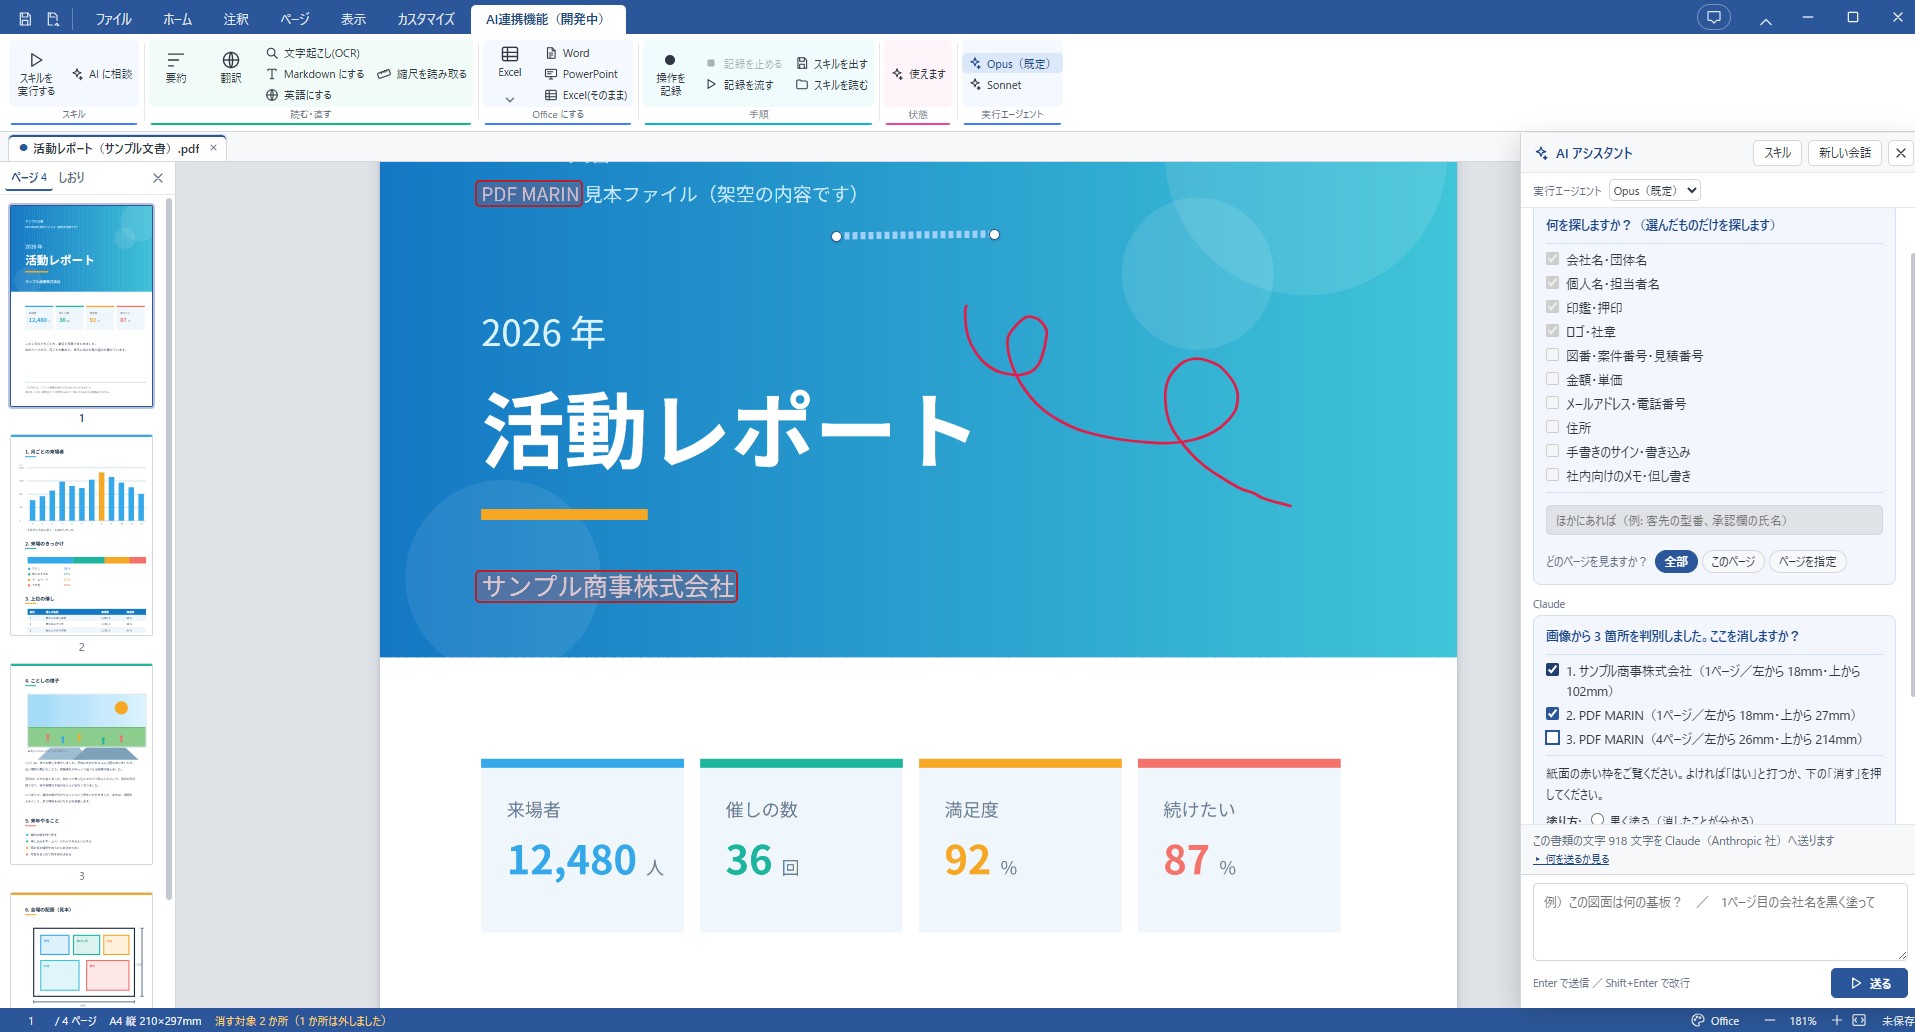Open the ホーム tab
1915x1032 pixels.
coord(177,19)
